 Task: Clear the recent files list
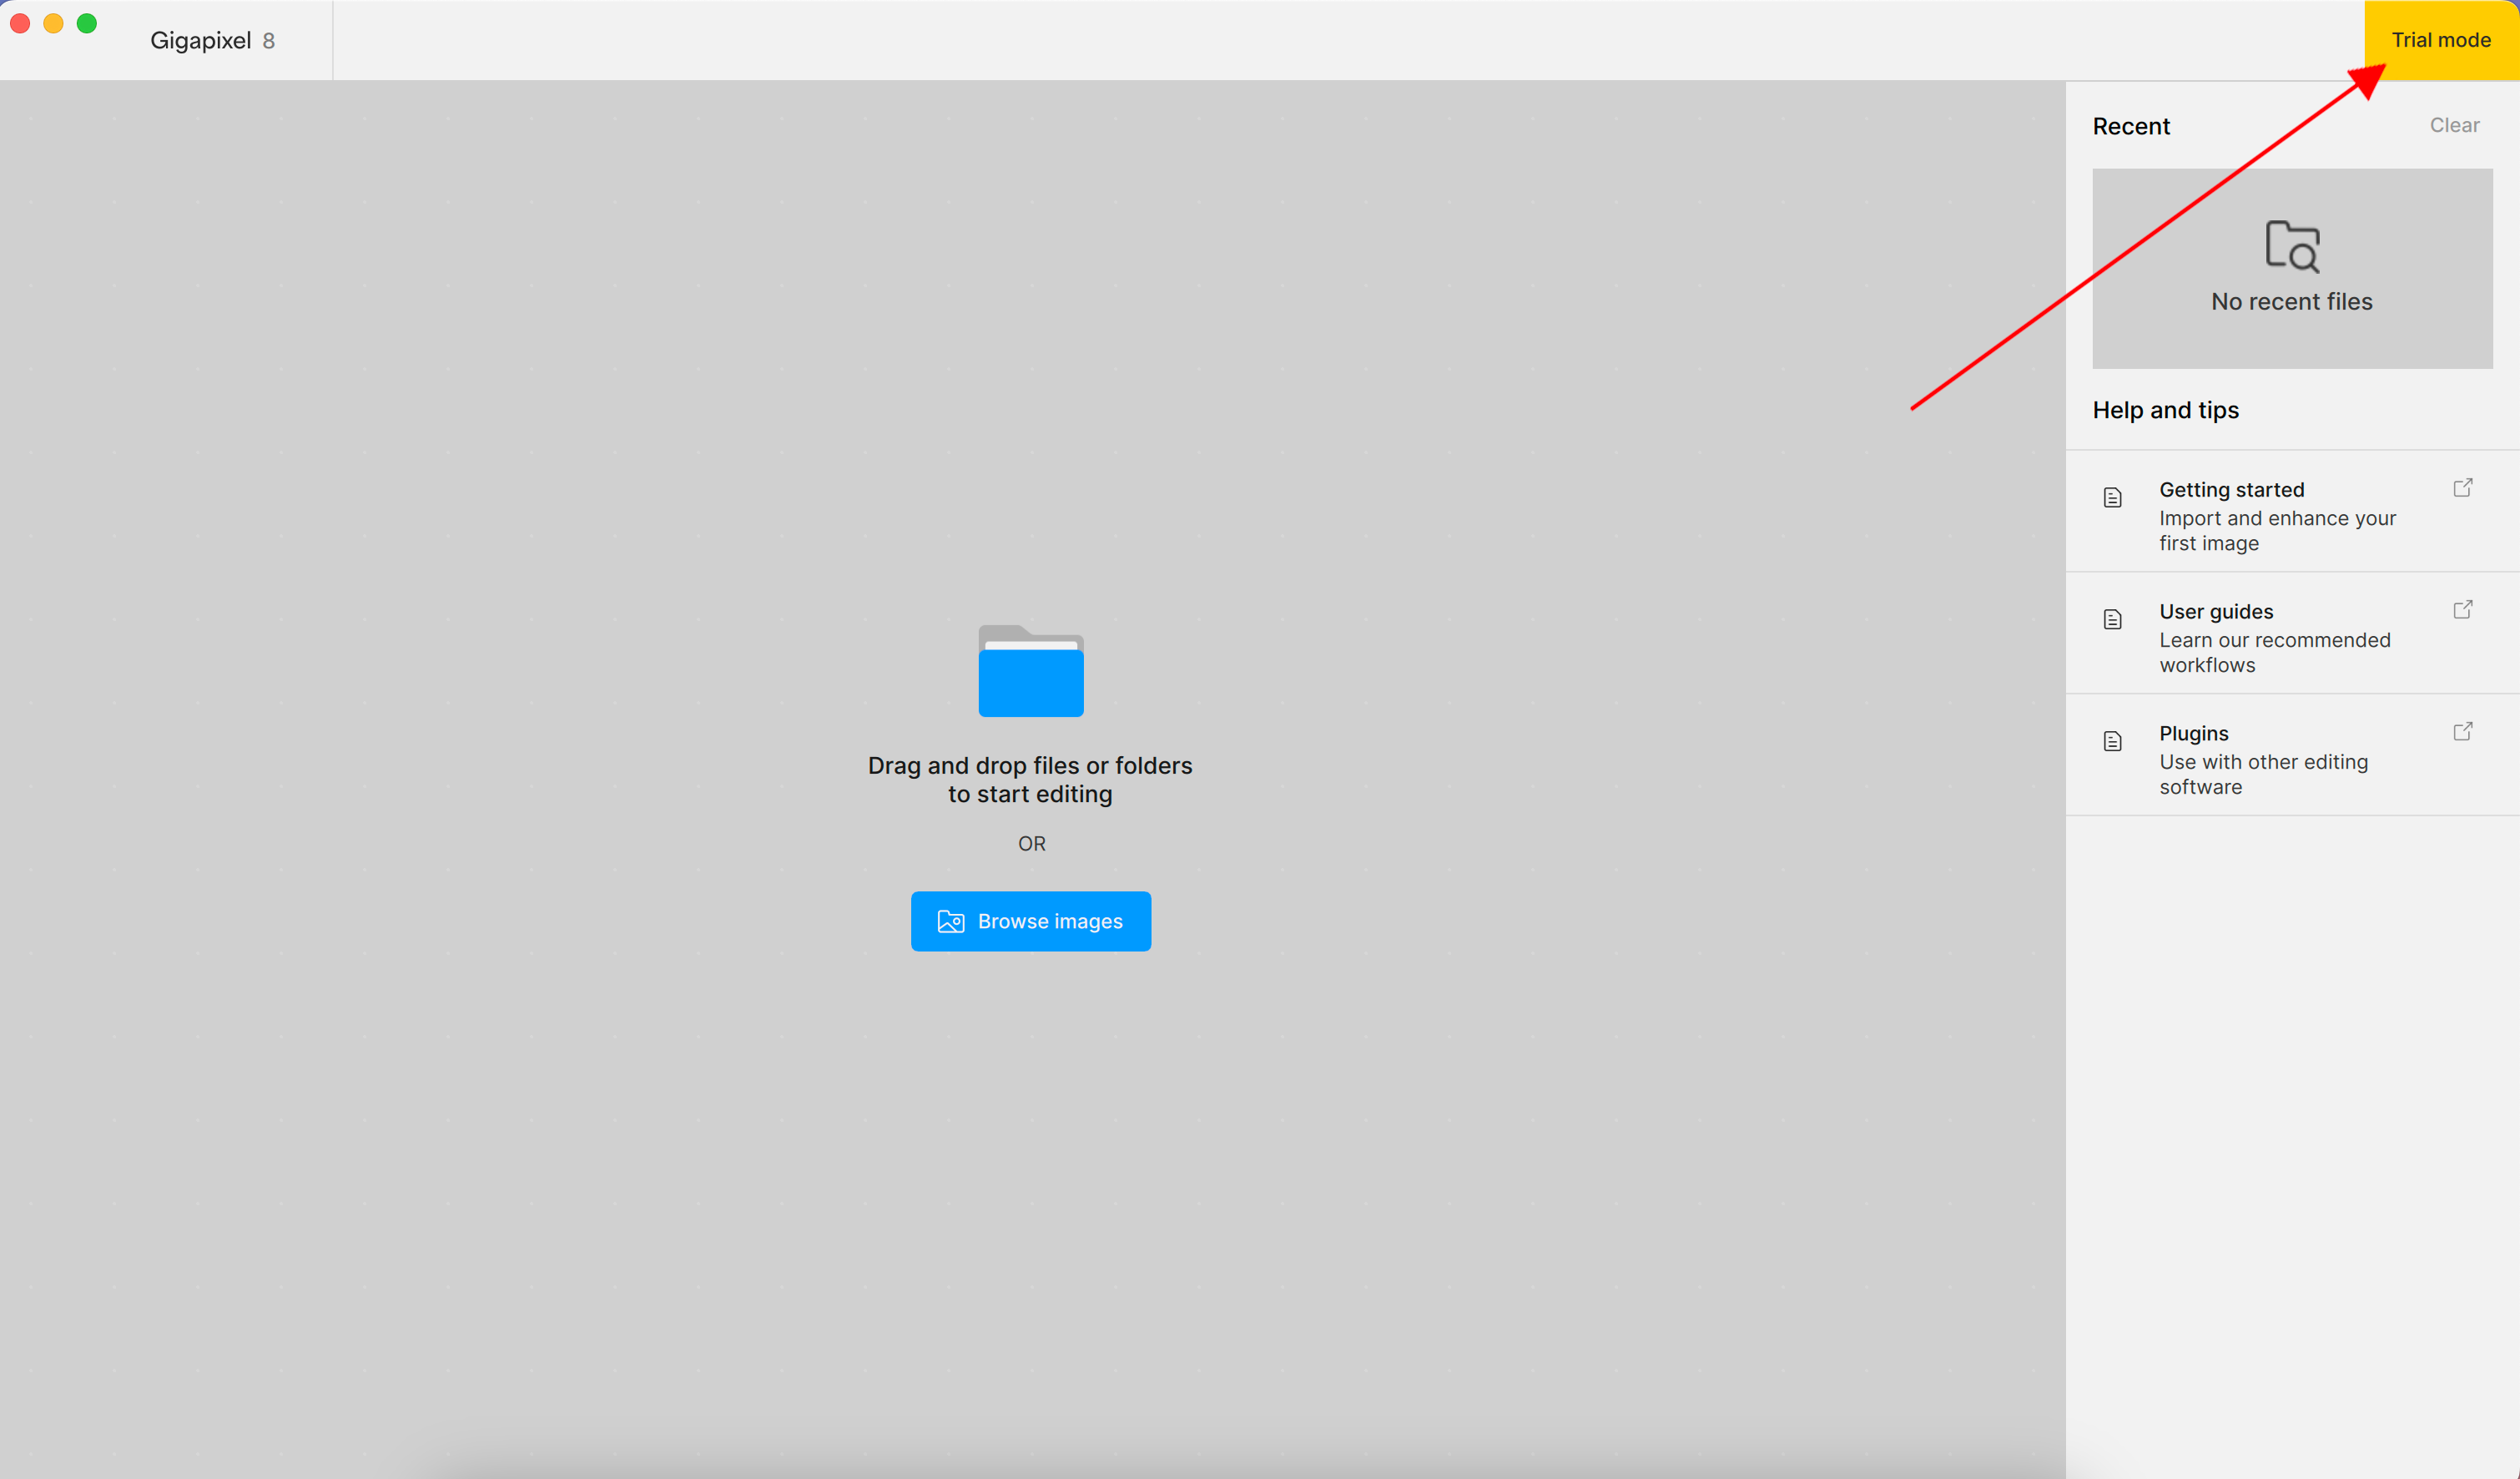[x=2454, y=125]
